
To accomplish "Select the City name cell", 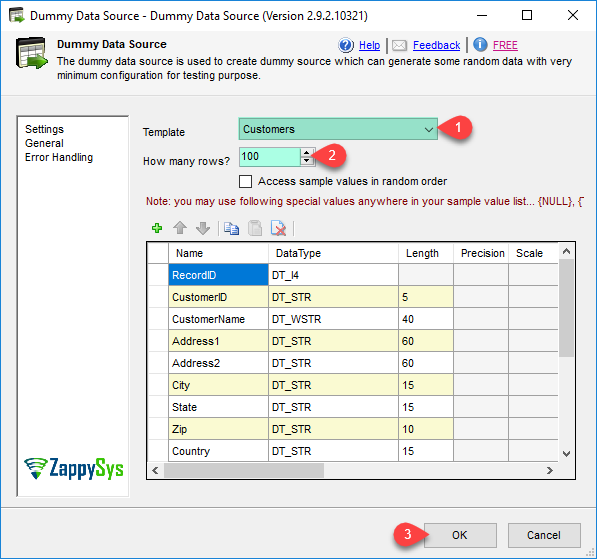I will pyautogui.click(x=218, y=385).
